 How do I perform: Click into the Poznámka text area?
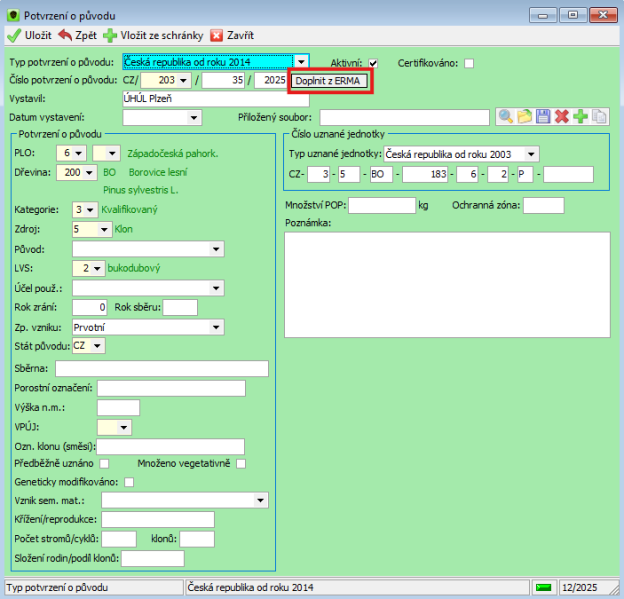(446, 283)
